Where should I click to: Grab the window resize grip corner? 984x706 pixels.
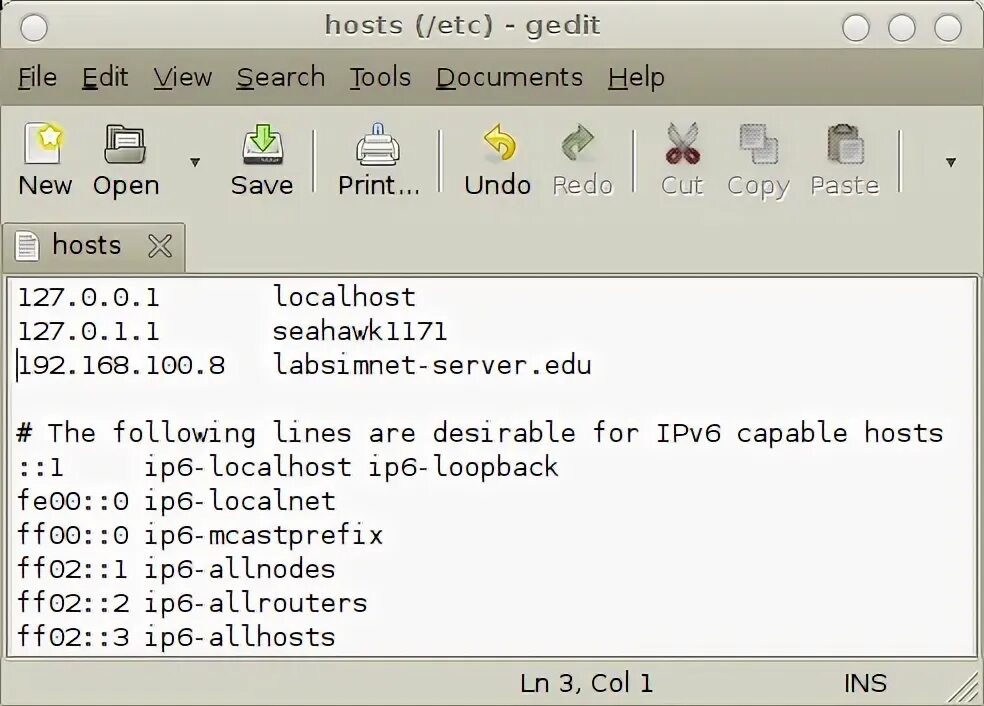[x=965, y=688]
